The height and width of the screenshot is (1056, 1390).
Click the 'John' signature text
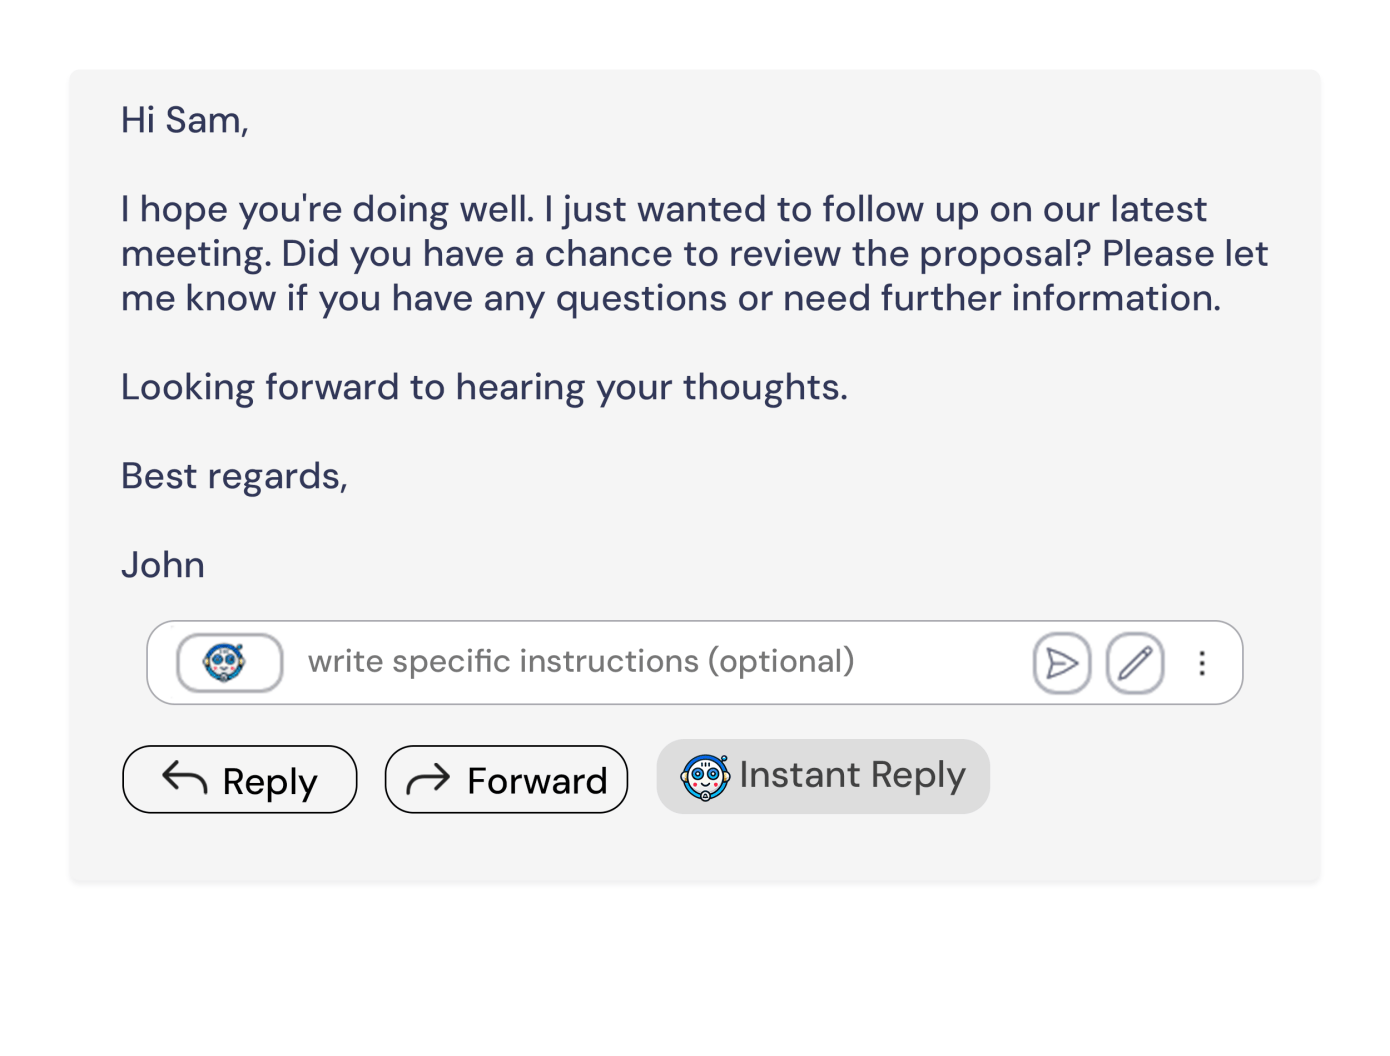click(x=162, y=565)
